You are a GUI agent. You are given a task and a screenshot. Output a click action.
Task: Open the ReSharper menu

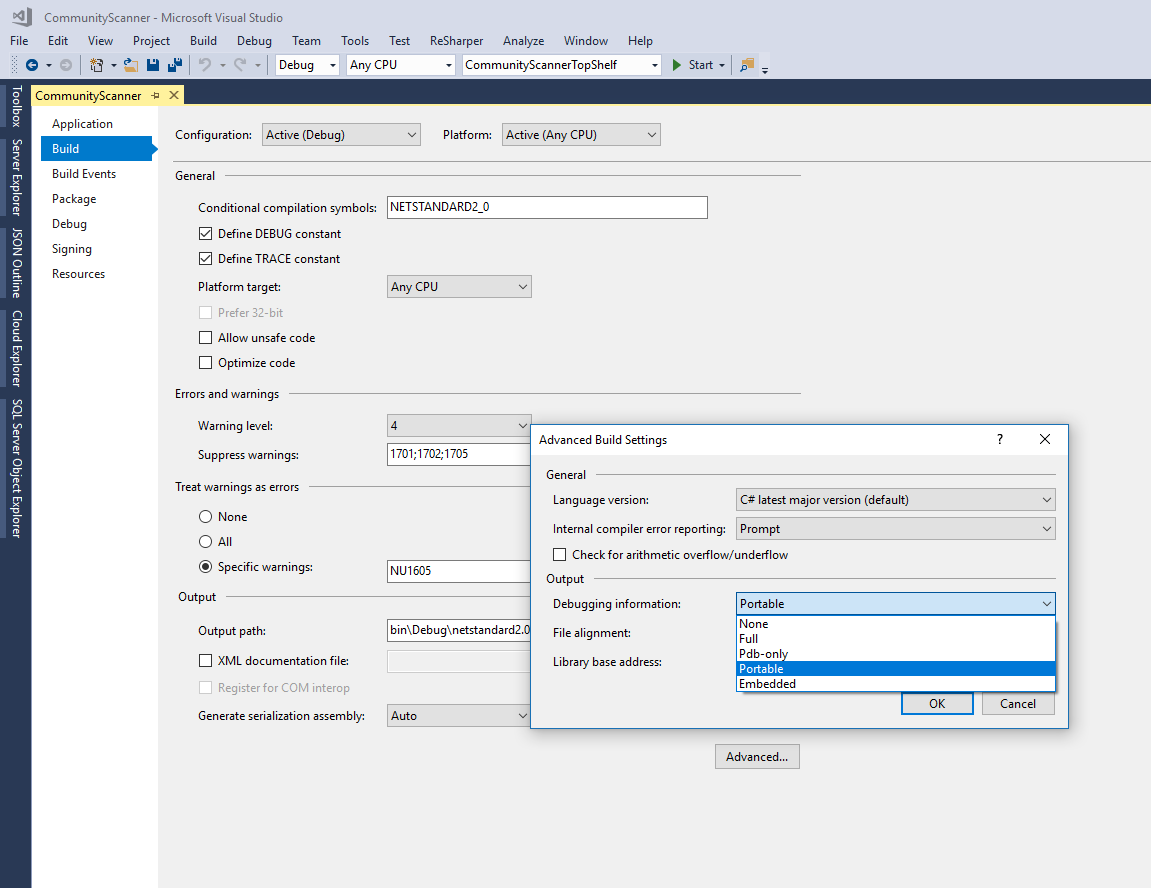click(x=457, y=41)
